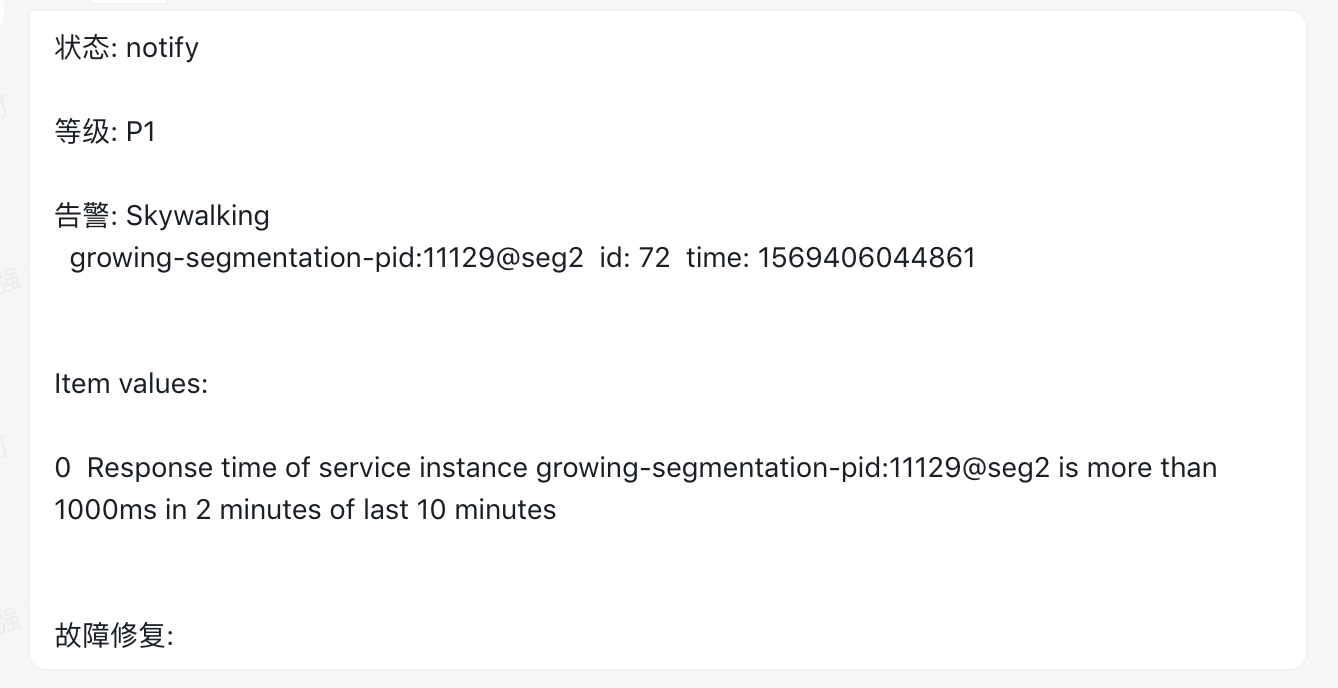This screenshot has height=688, width=1338.
Task: Click the word time before the timestamp
Action: pyautogui.click(x=714, y=258)
